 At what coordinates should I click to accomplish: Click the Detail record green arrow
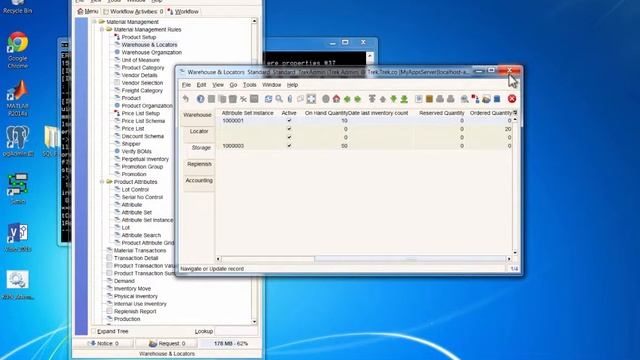358,99
